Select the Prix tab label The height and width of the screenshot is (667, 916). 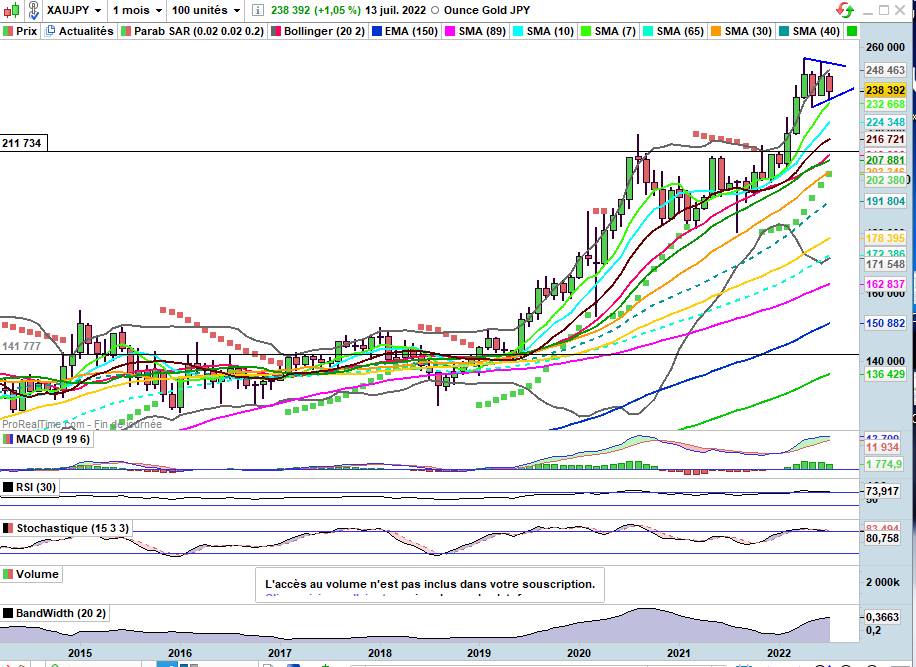(x=26, y=31)
